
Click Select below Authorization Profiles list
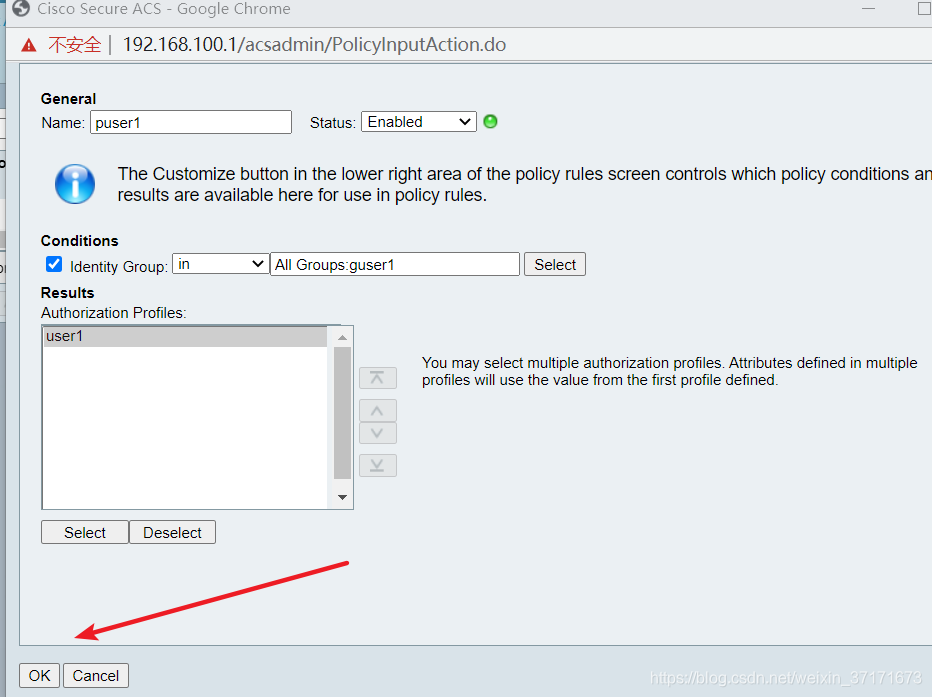click(x=85, y=532)
